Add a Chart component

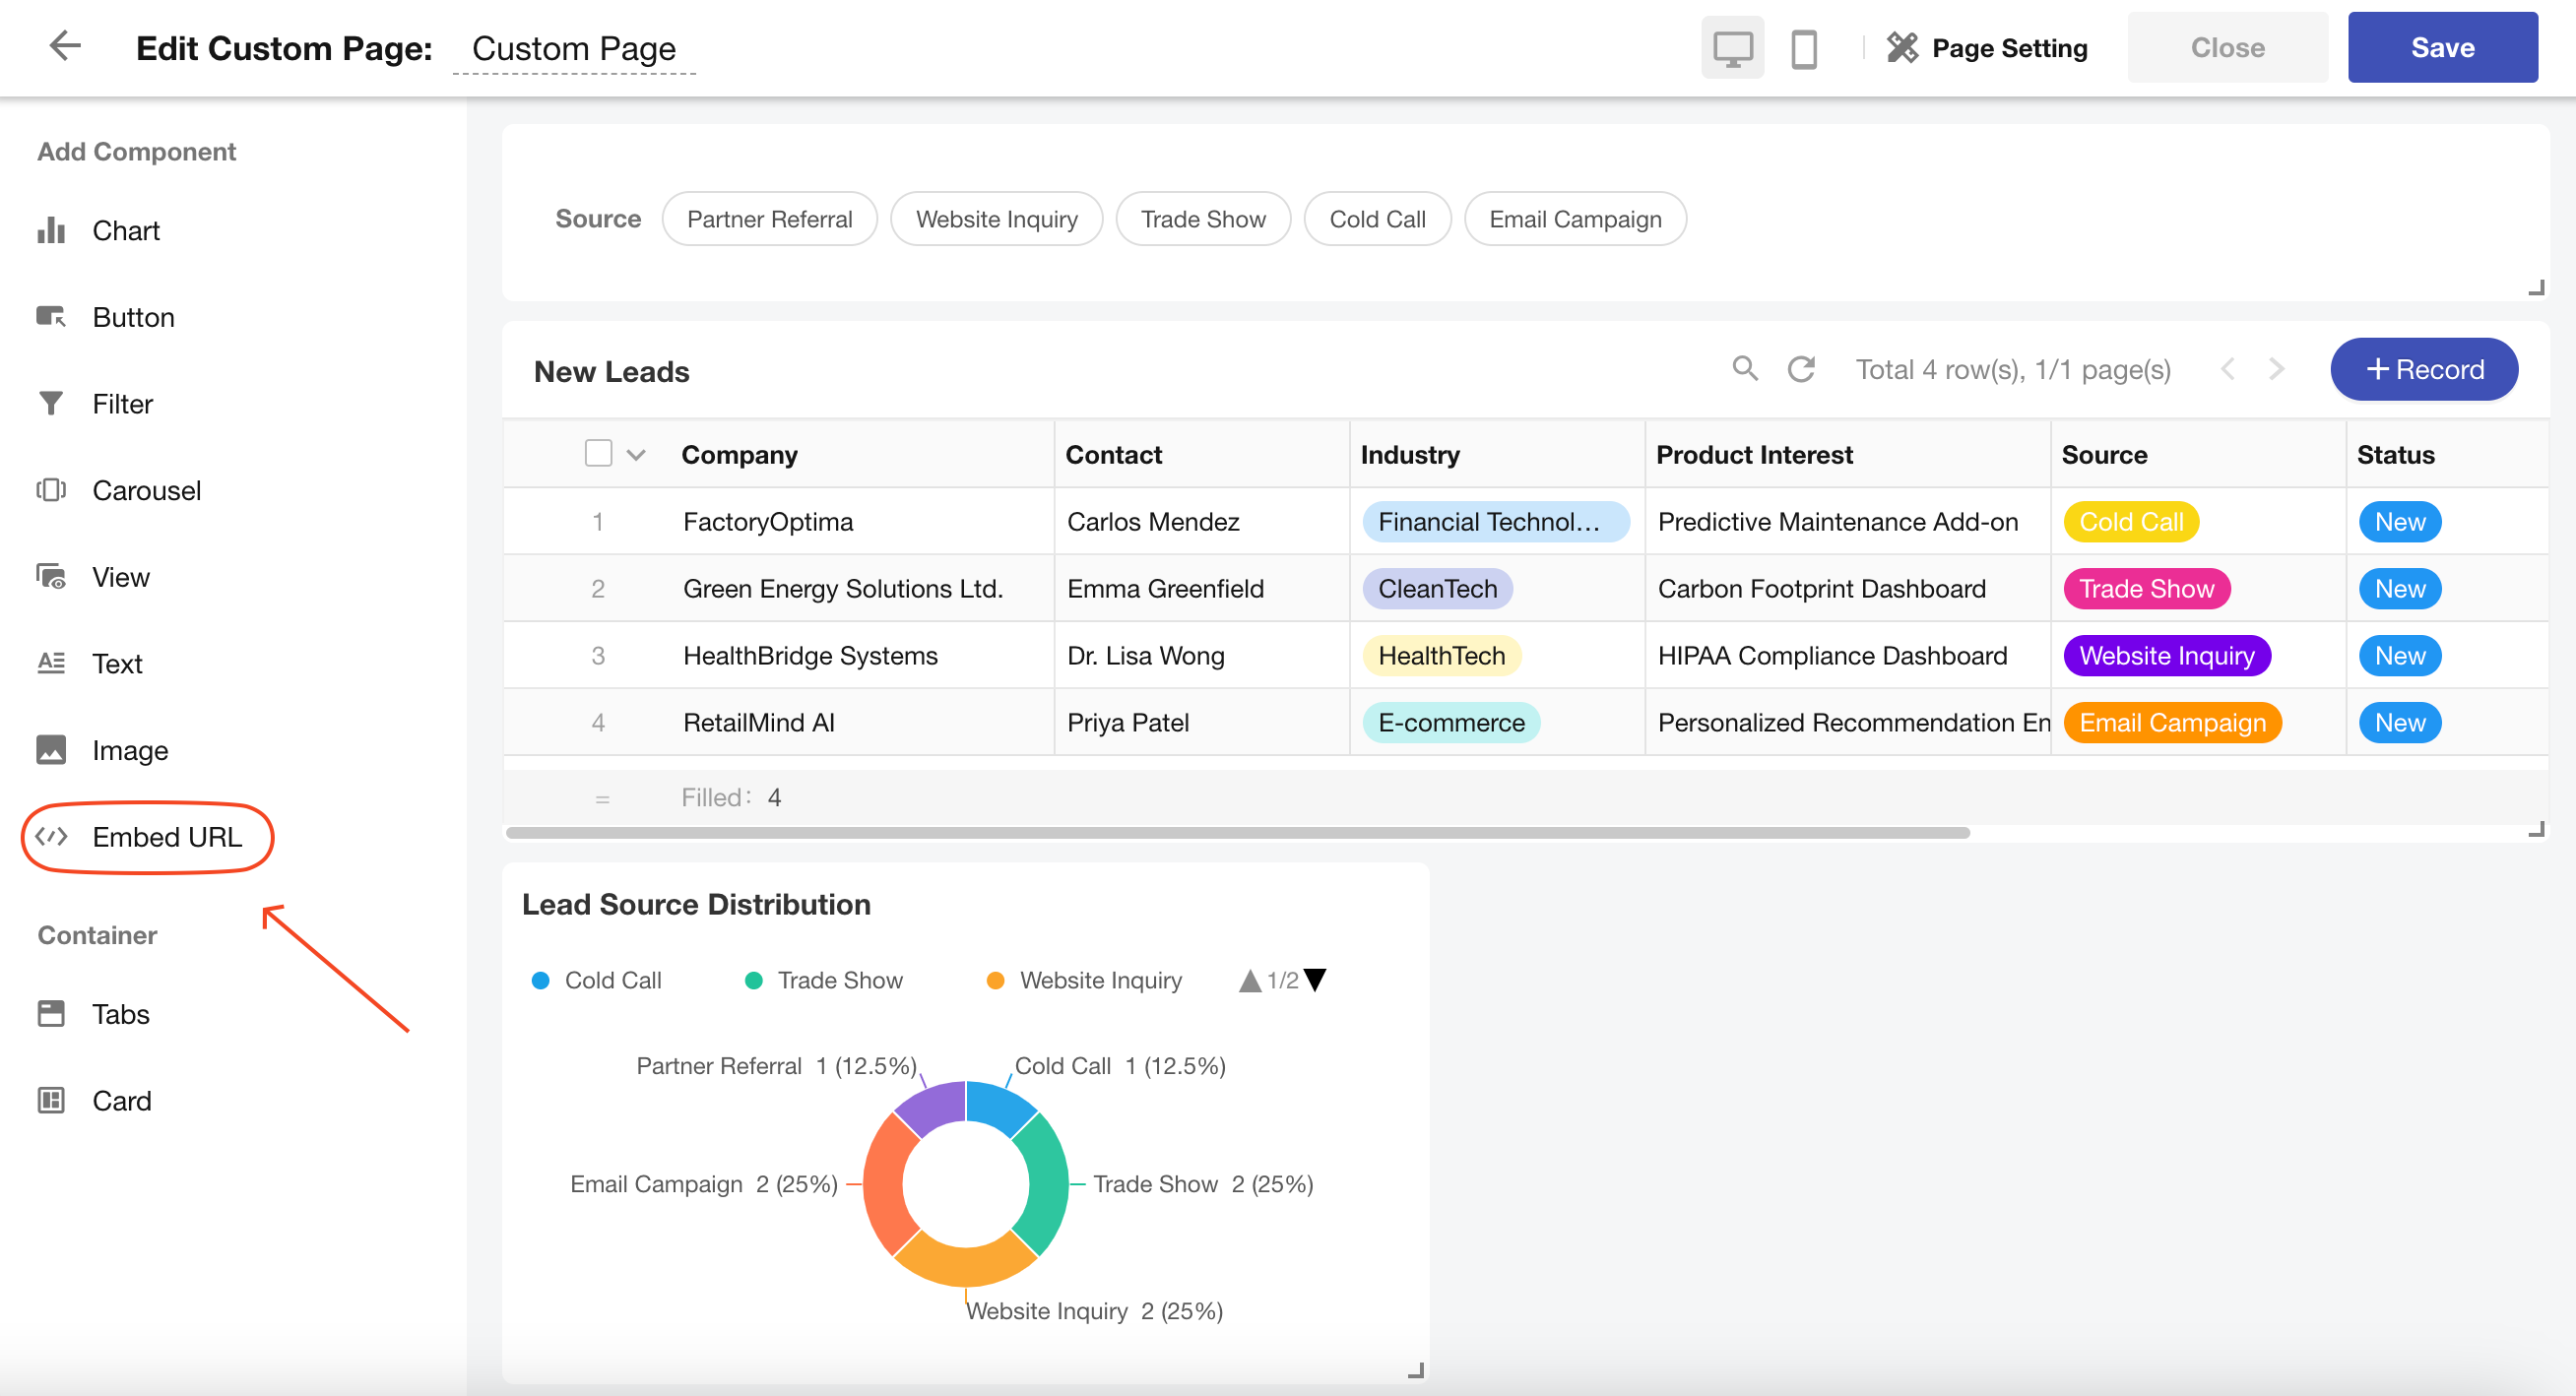tap(125, 231)
